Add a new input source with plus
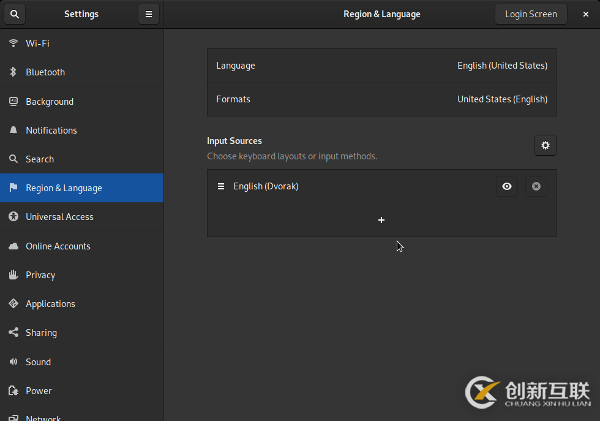600x421 pixels. tap(381, 220)
